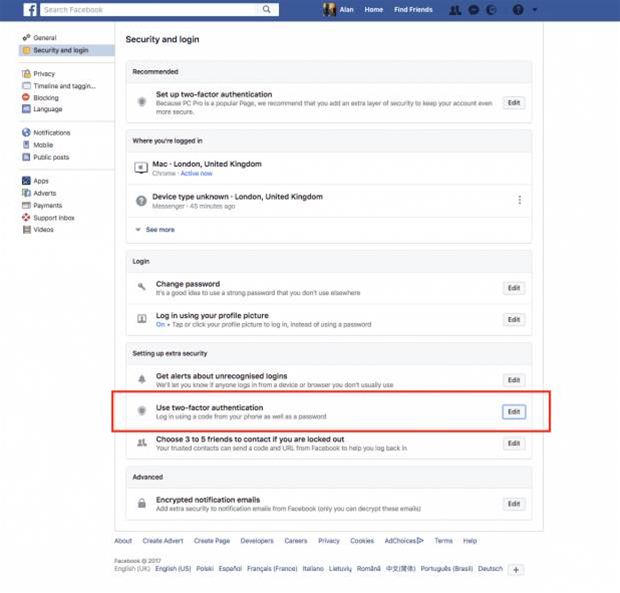Viewport: 620px width, 593px height.
Task: Expand See more logged-in devices
Action: (159, 230)
